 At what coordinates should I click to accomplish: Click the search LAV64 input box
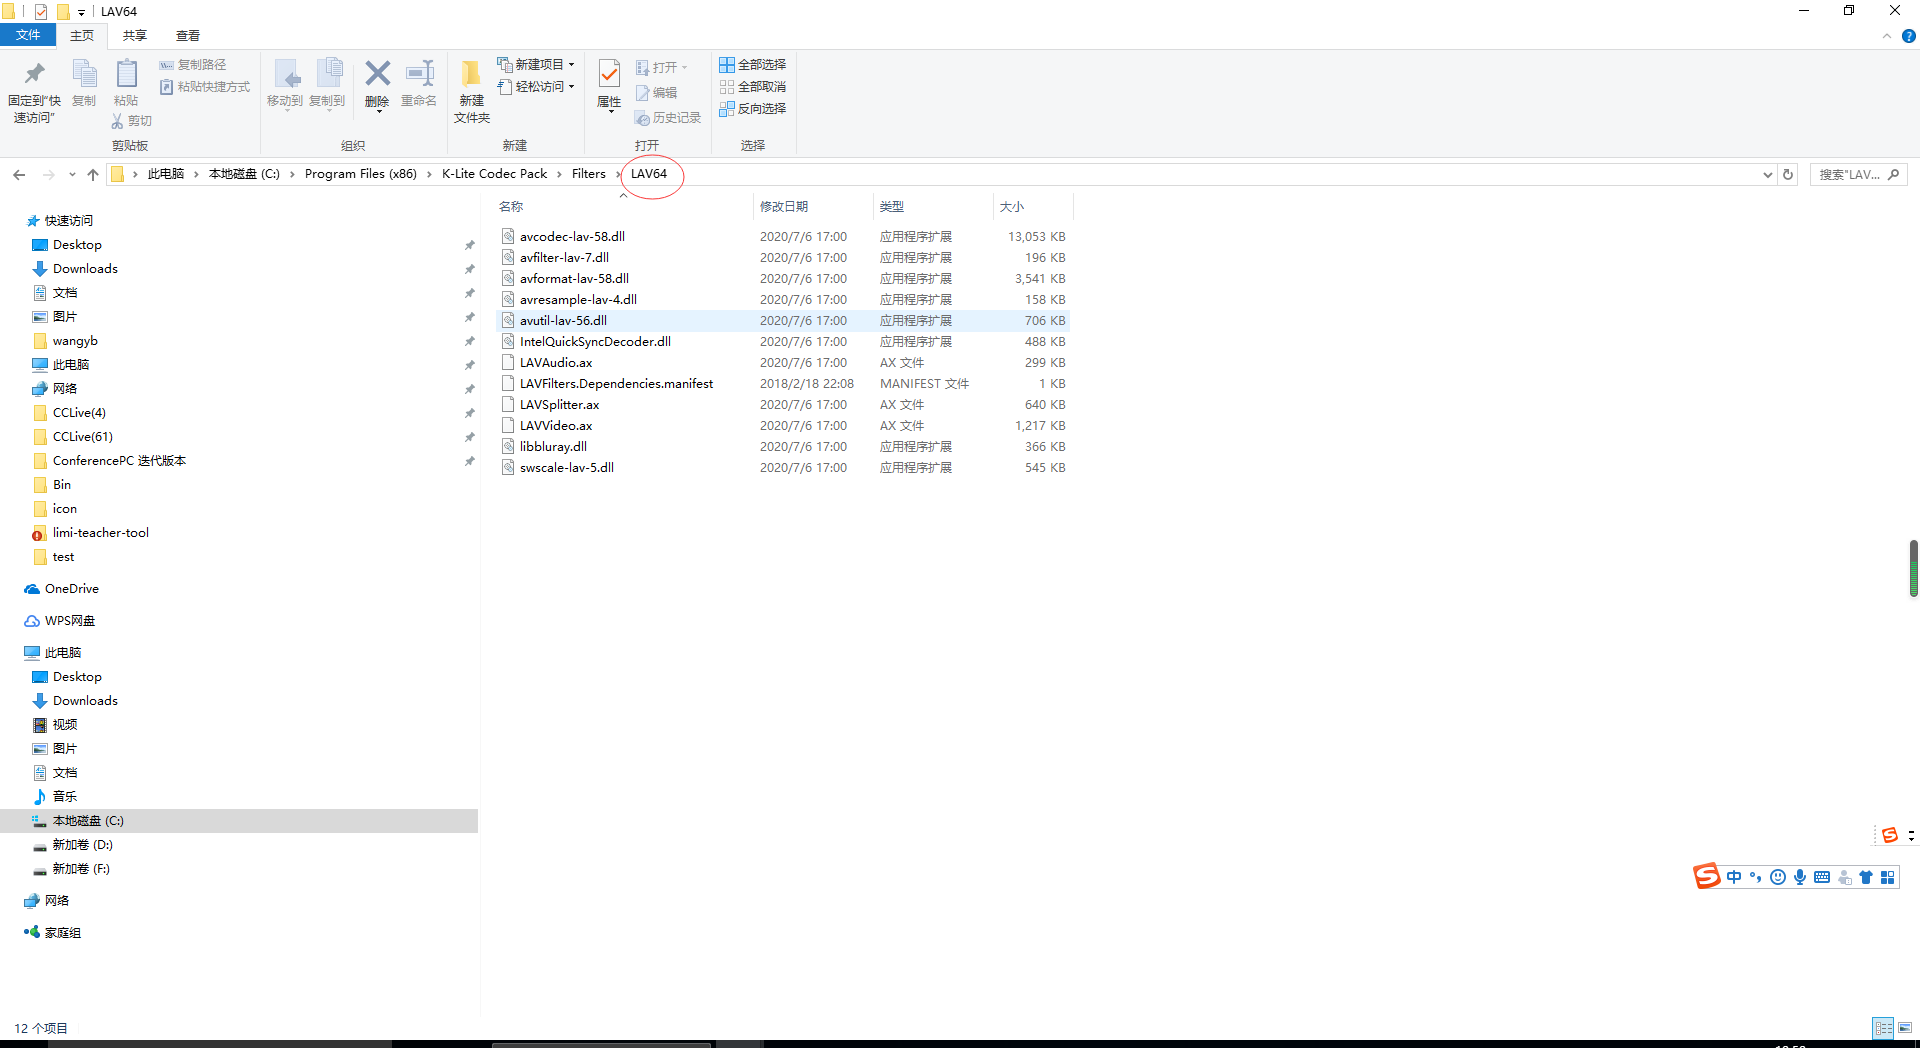tap(1858, 174)
